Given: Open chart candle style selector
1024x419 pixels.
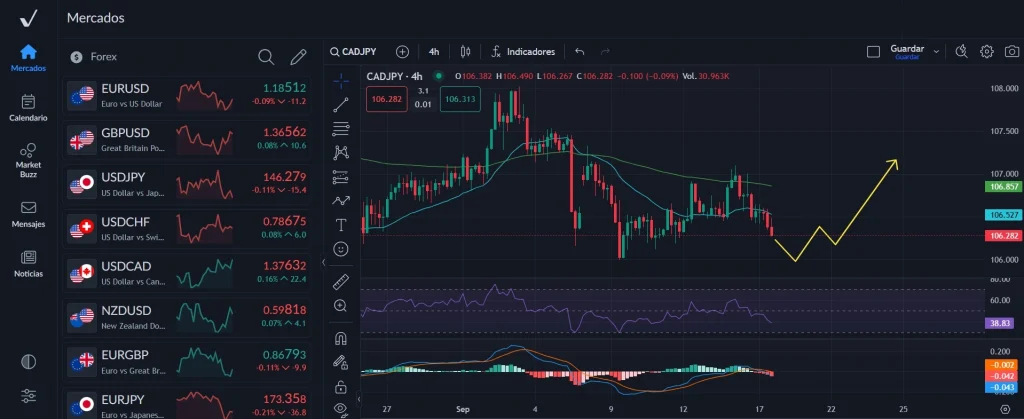Looking at the screenshot, I should coord(465,52).
